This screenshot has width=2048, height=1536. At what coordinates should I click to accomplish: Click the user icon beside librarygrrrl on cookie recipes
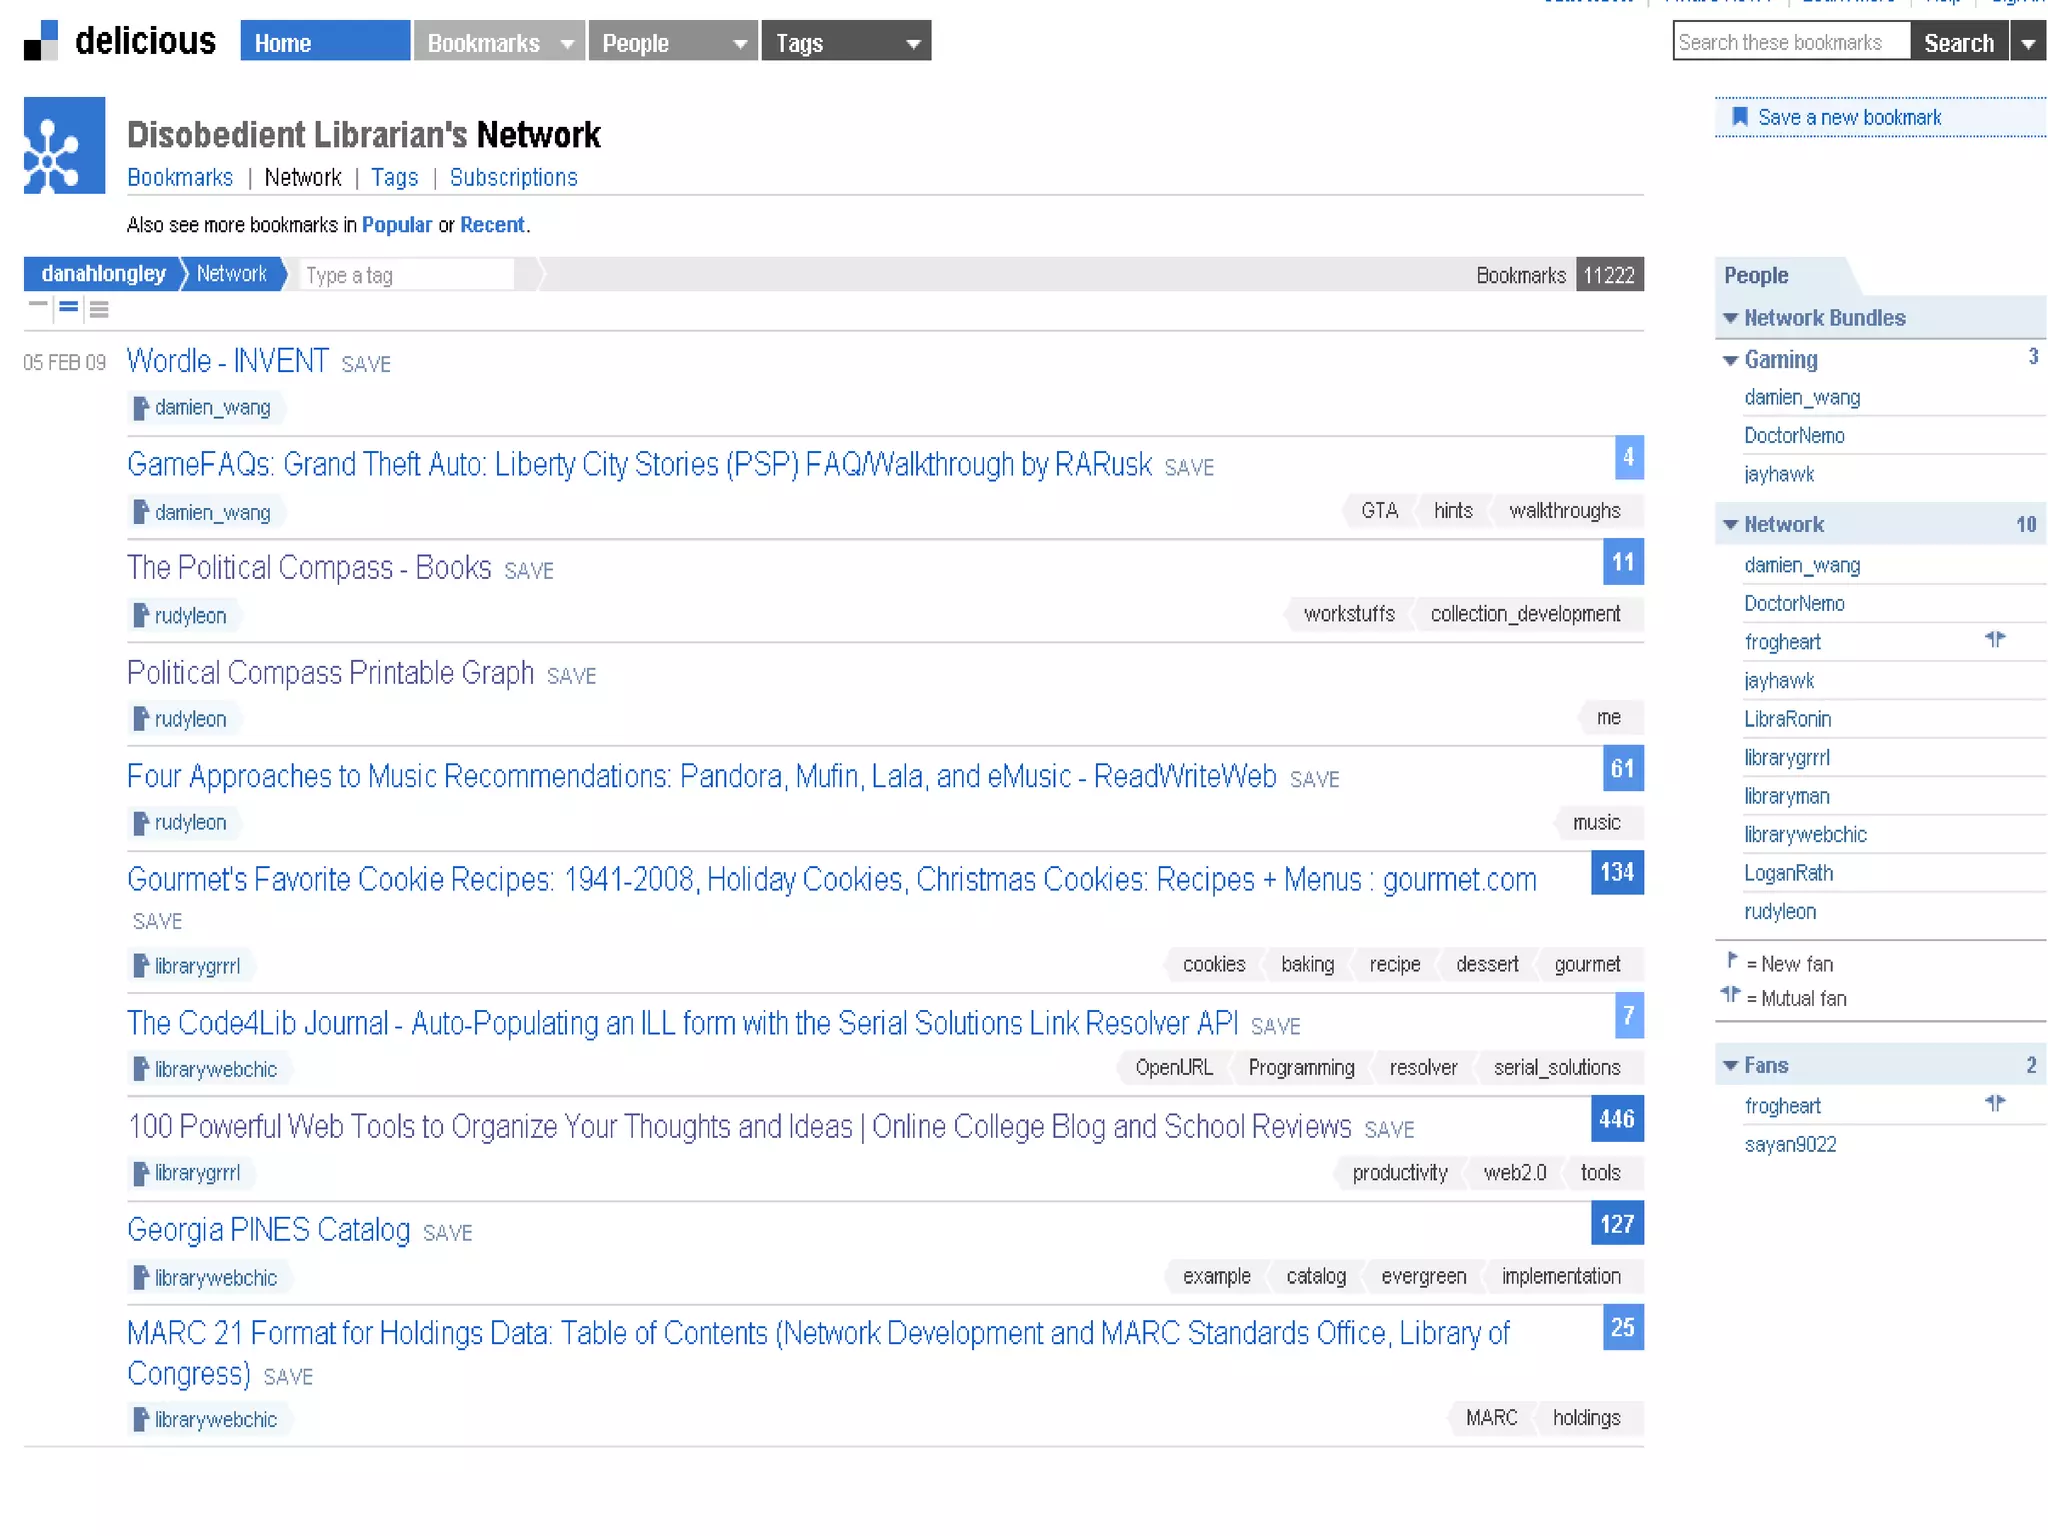pyautogui.click(x=140, y=966)
